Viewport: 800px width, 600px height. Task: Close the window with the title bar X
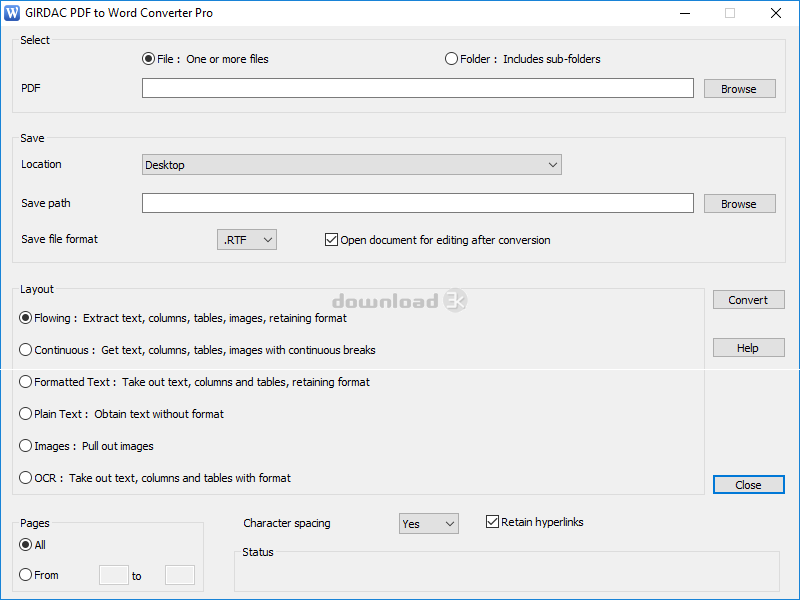[x=776, y=13]
